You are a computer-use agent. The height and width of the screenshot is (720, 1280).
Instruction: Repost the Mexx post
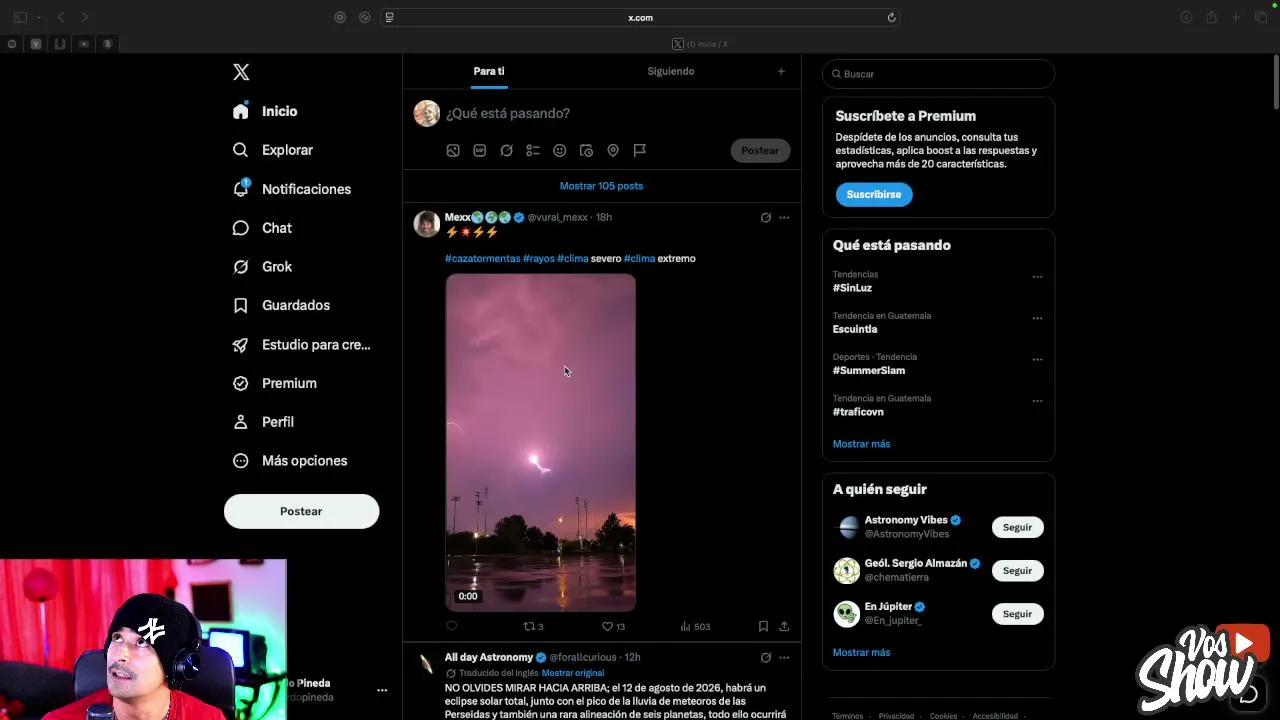point(533,626)
